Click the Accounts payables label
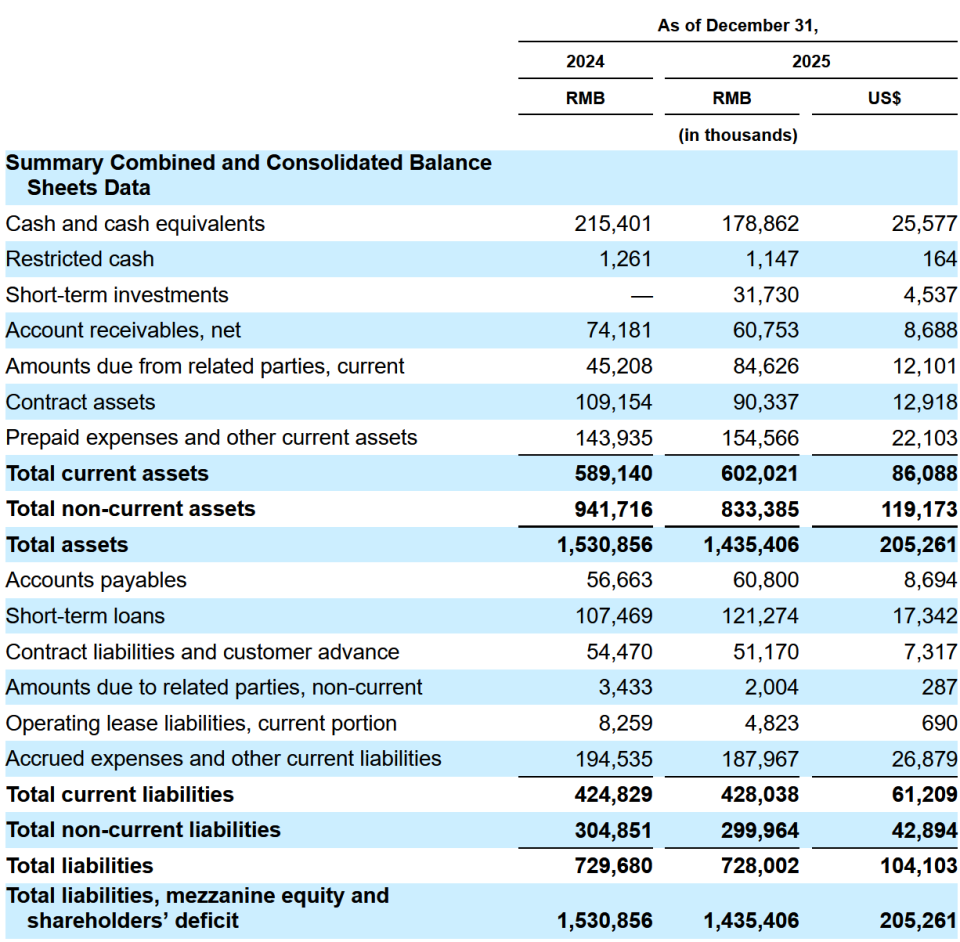Image resolution: width=960 pixels, height=942 pixels. pyautogui.click(x=96, y=580)
